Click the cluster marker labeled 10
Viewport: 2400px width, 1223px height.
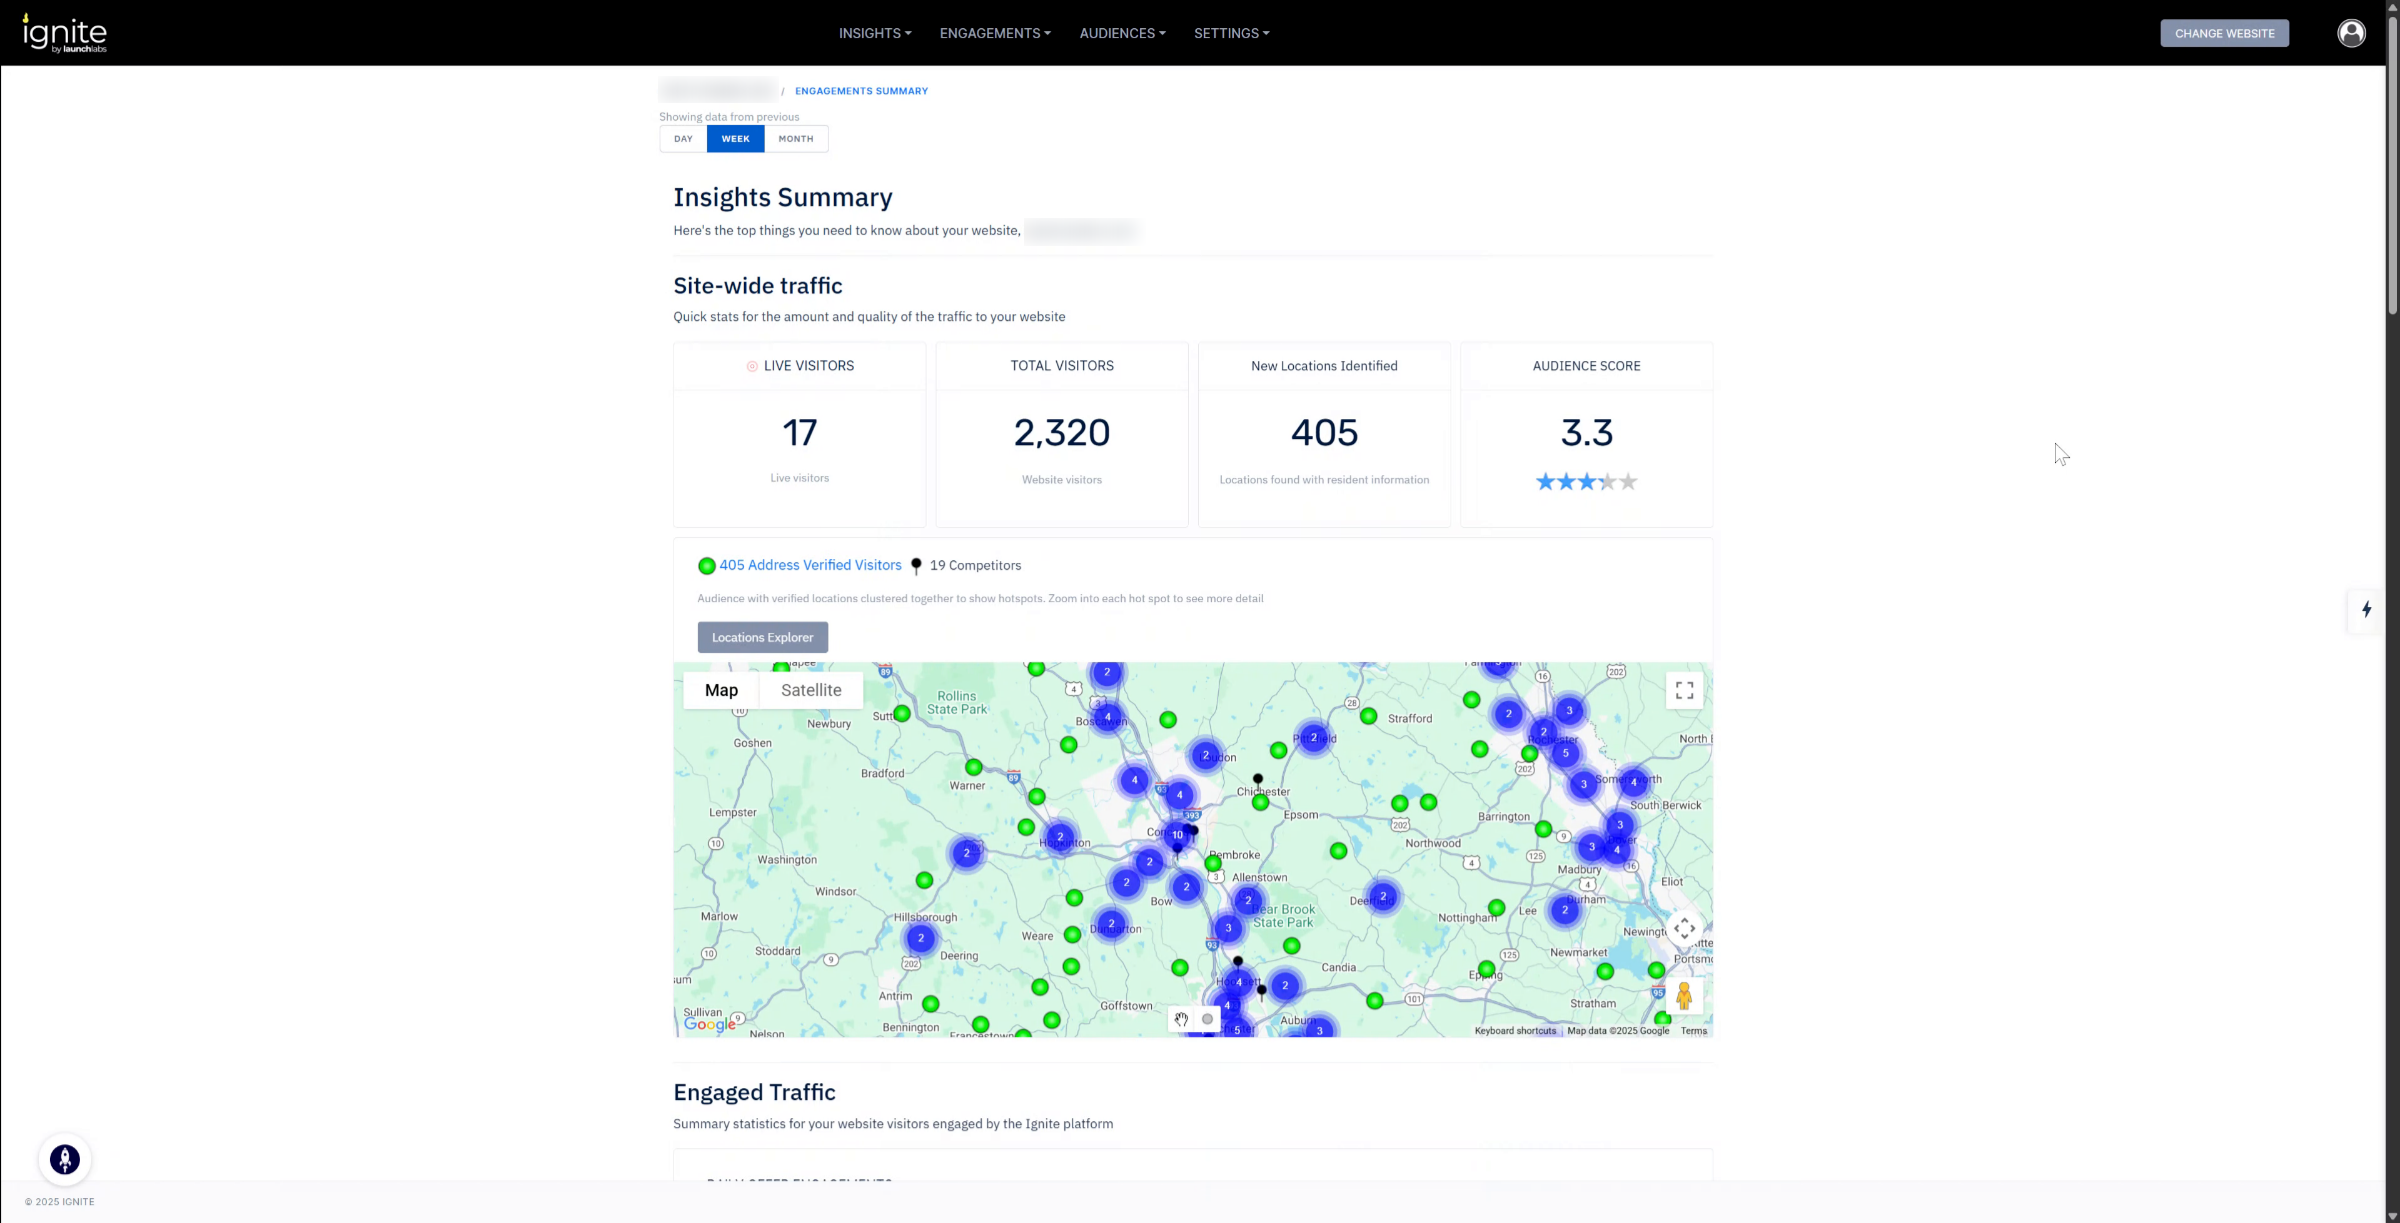[1178, 834]
